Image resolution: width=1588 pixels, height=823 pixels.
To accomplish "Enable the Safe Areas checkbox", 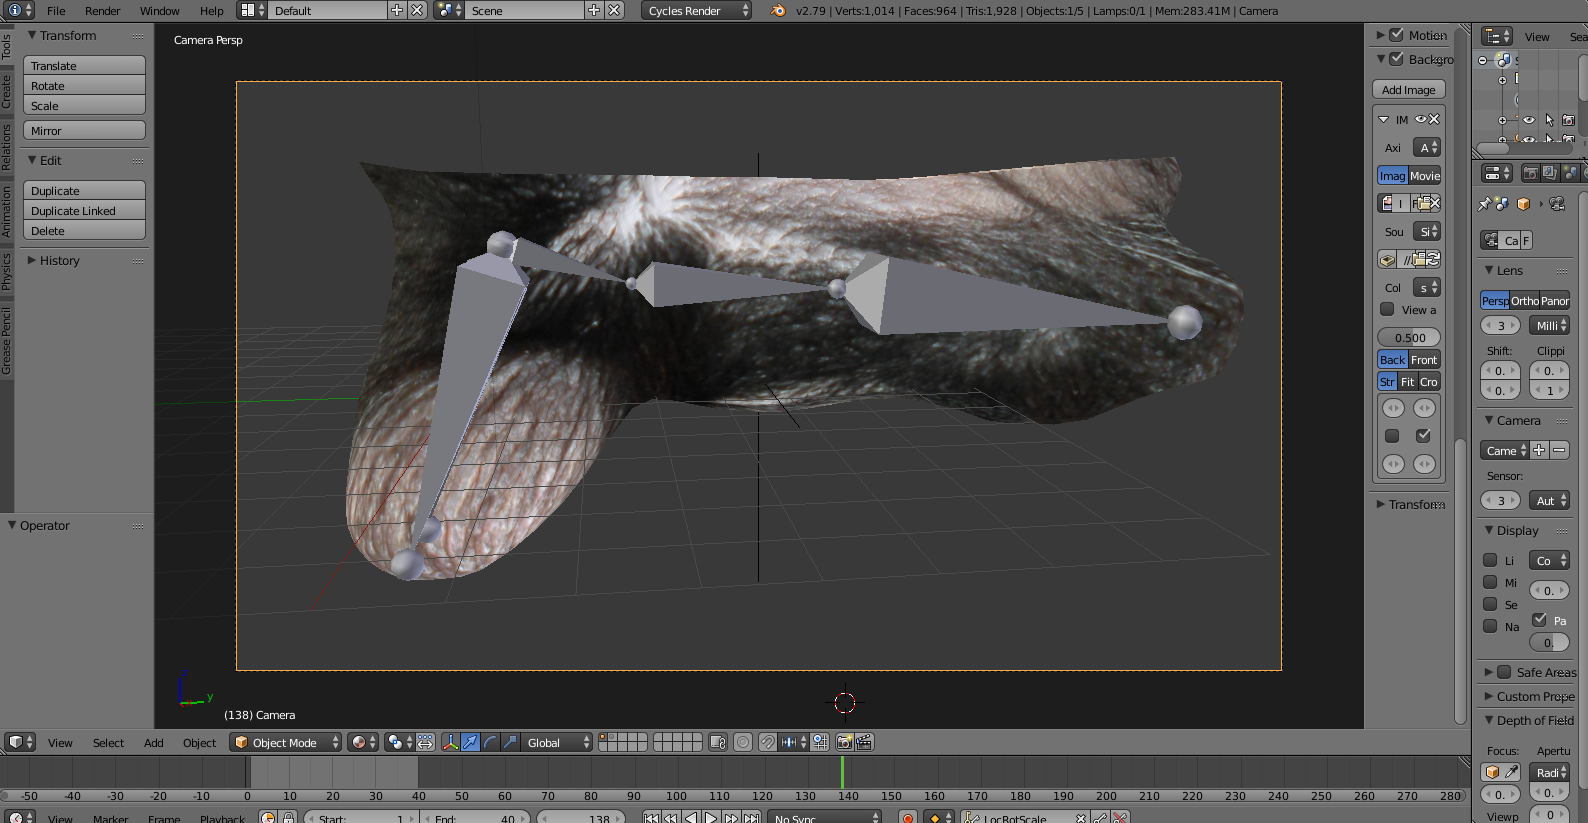I will click(1504, 672).
